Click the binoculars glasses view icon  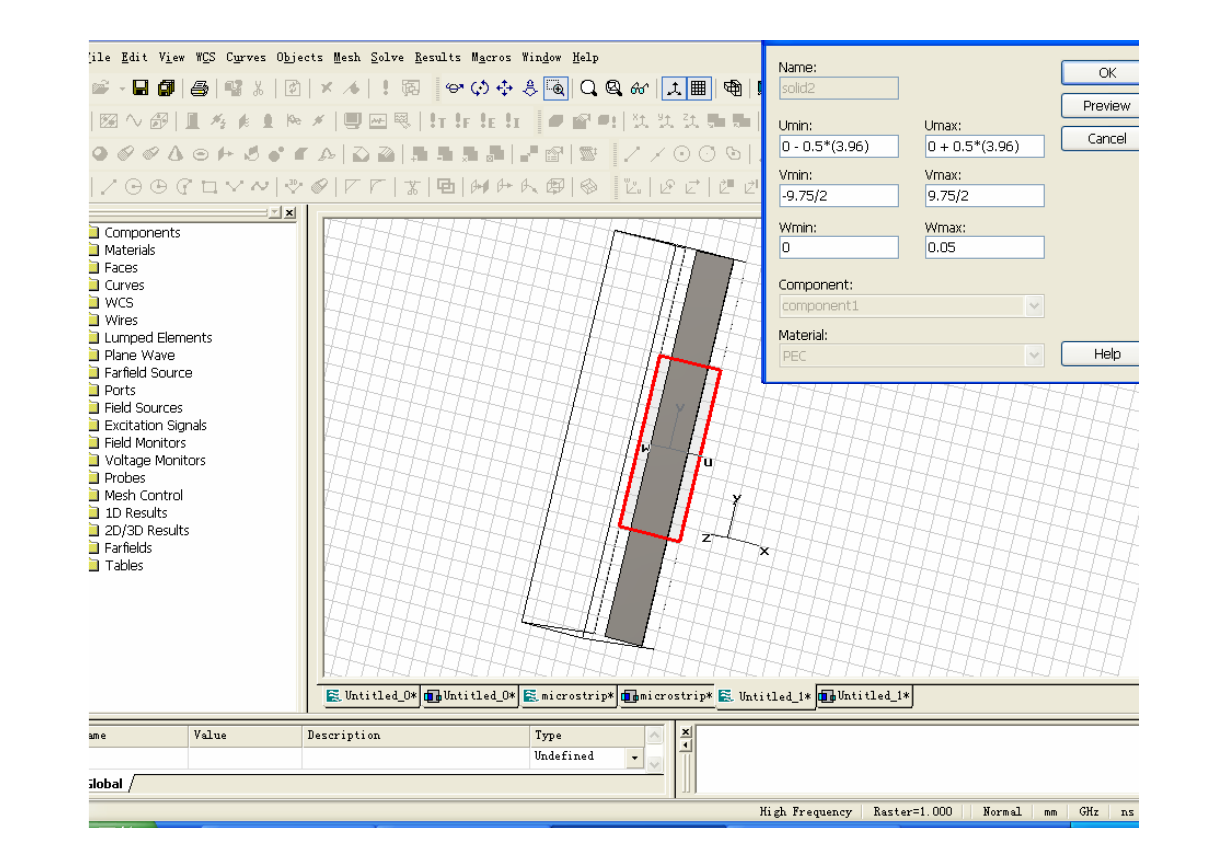click(x=640, y=88)
